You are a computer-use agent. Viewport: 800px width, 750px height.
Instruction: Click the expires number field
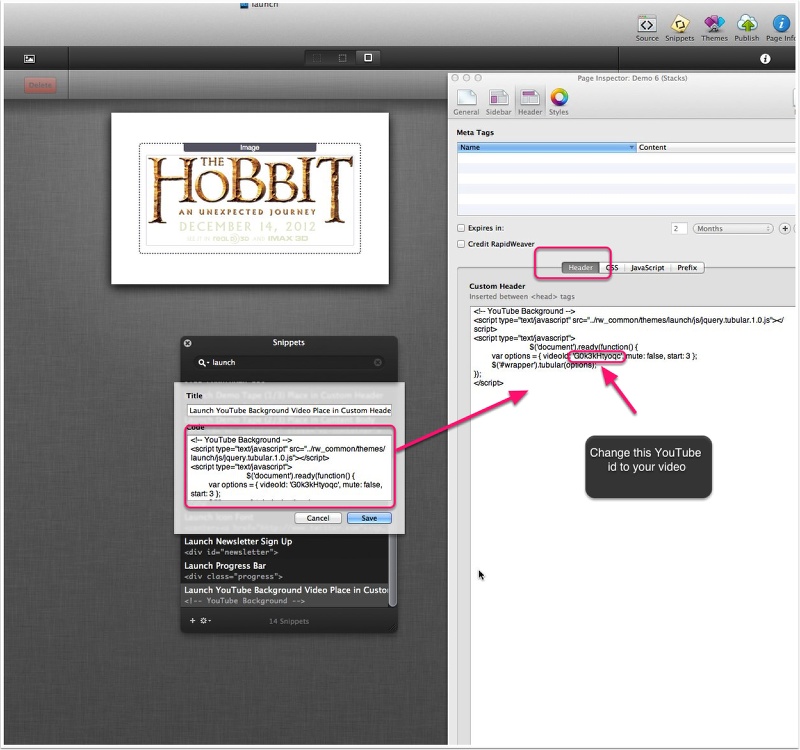coord(679,229)
